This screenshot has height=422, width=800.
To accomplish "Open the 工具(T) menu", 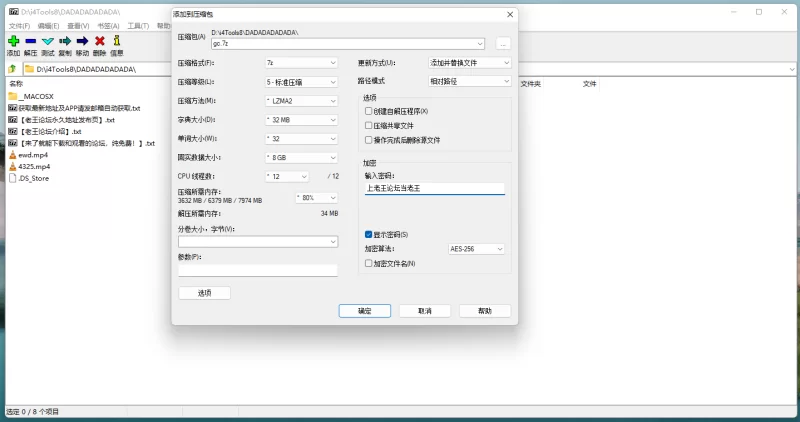I will coord(138,26).
